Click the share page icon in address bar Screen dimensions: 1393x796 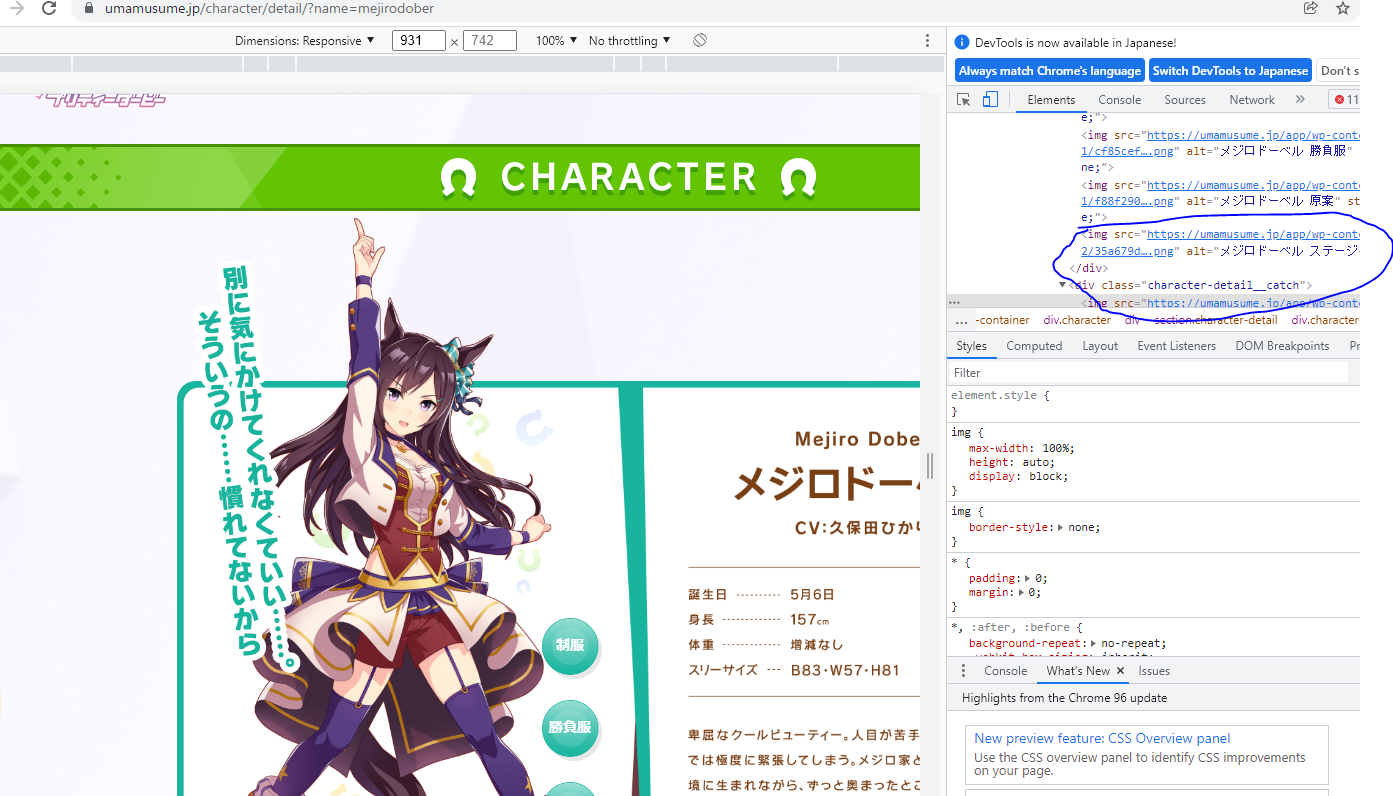tap(1311, 8)
